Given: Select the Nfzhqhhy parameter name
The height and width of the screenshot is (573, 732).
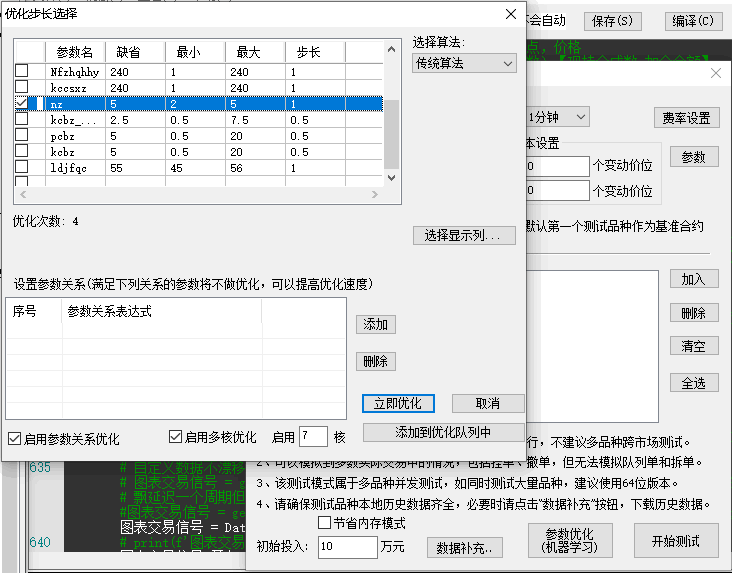Looking at the screenshot, I should click(75, 72).
